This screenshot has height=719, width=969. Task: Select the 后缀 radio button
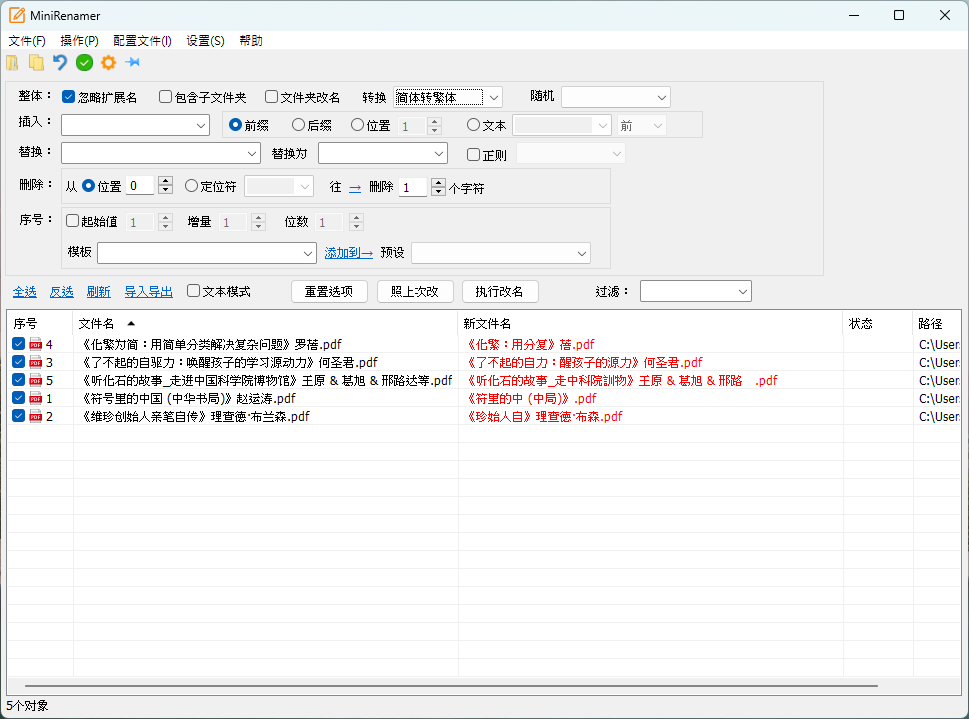[298, 125]
